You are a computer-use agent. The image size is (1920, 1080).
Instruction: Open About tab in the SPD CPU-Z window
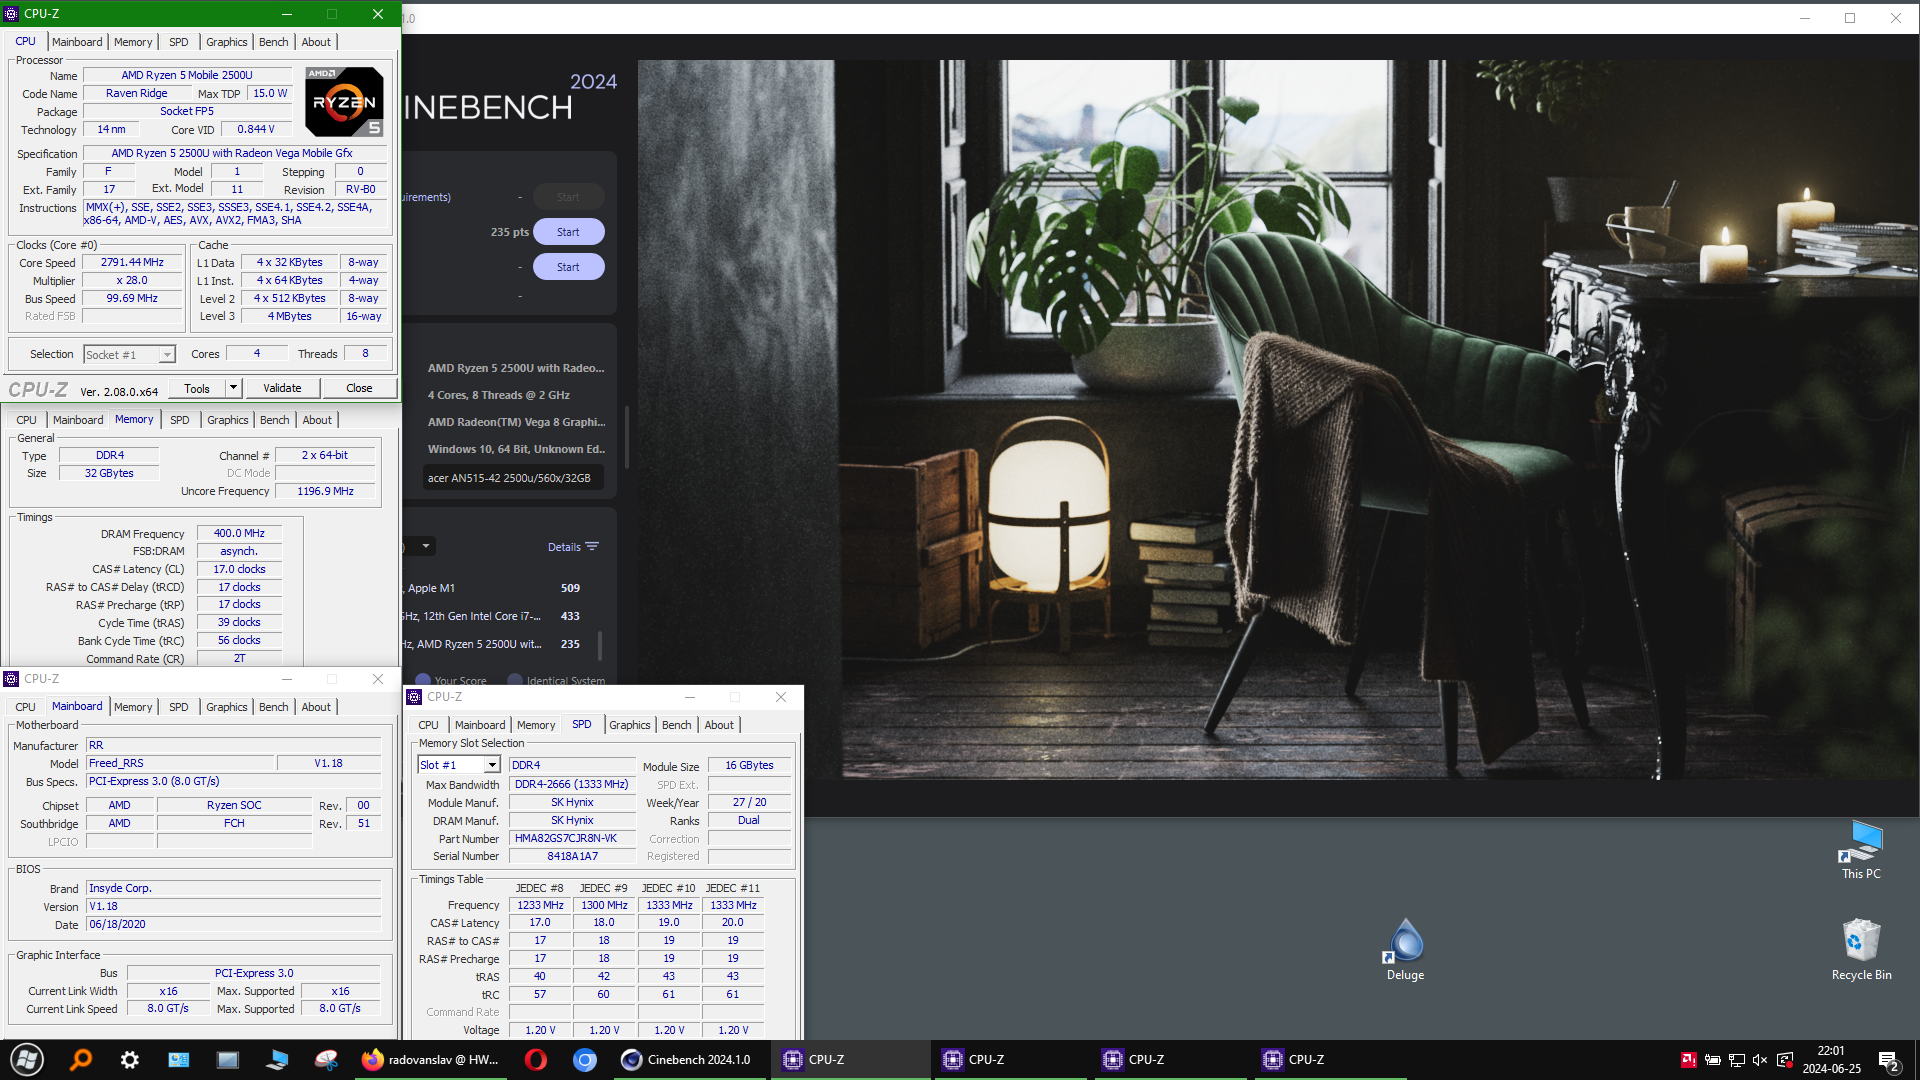coord(719,725)
